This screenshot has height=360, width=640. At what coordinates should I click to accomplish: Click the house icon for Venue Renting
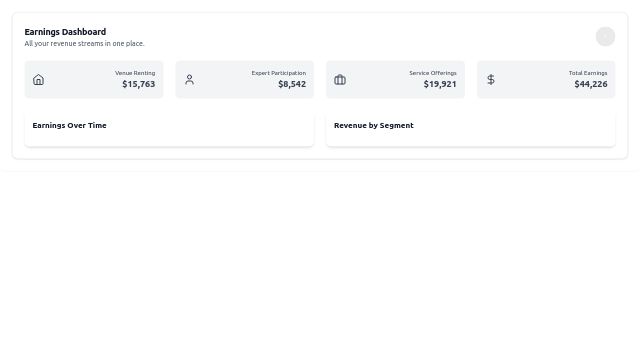(x=38, y=80)
